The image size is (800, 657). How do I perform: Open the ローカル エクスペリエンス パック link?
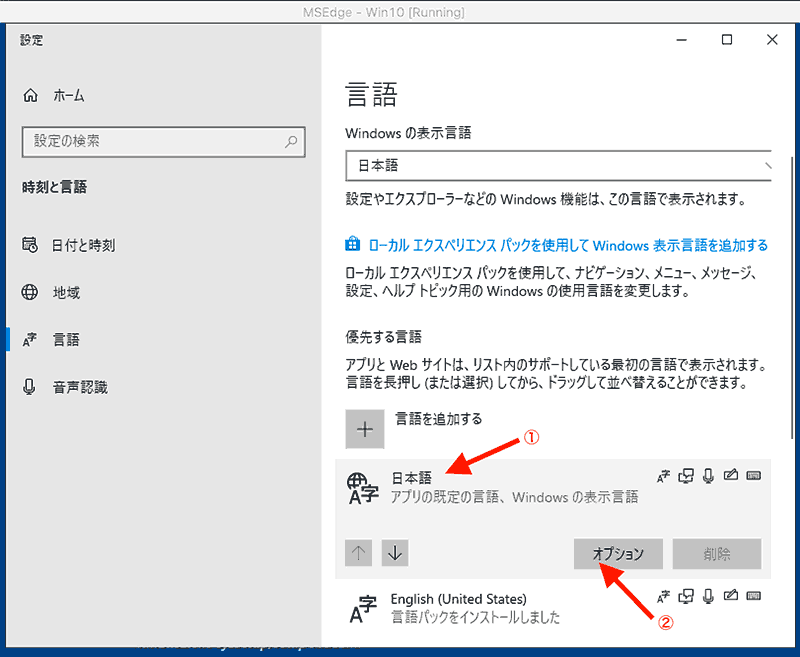click(x=560, y=243)
